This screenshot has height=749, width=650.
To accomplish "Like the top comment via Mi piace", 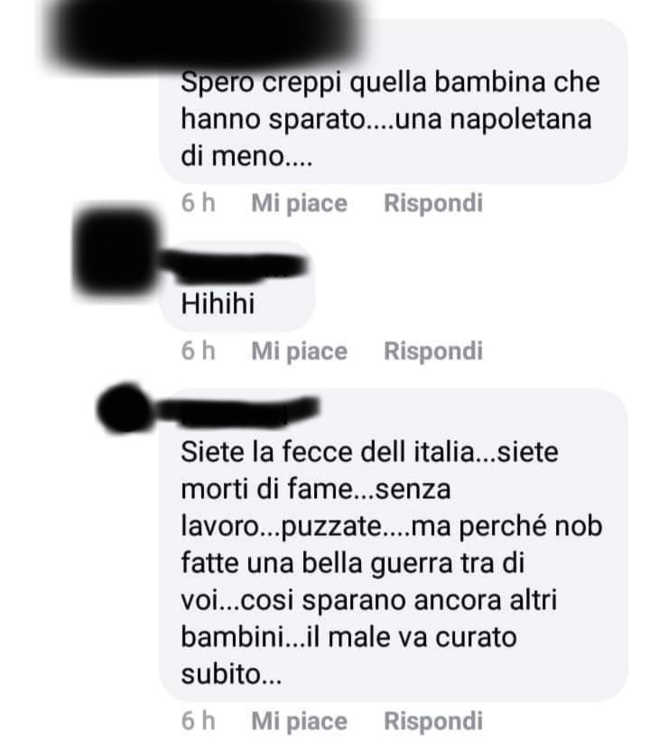I will click(x=299, y=203).
